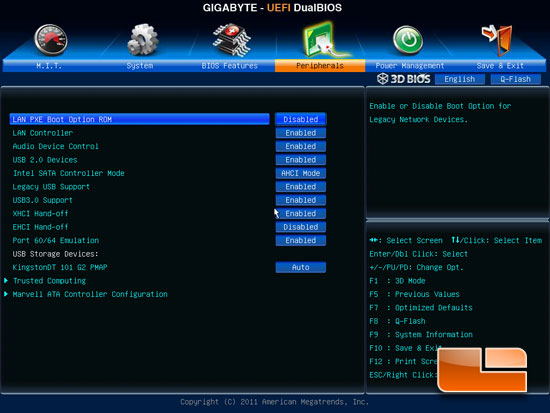The height and width of the screenshot is (413, 550).
Task: Click the Enter/Dbl Click: Select help line
Action: pos(418,254)
